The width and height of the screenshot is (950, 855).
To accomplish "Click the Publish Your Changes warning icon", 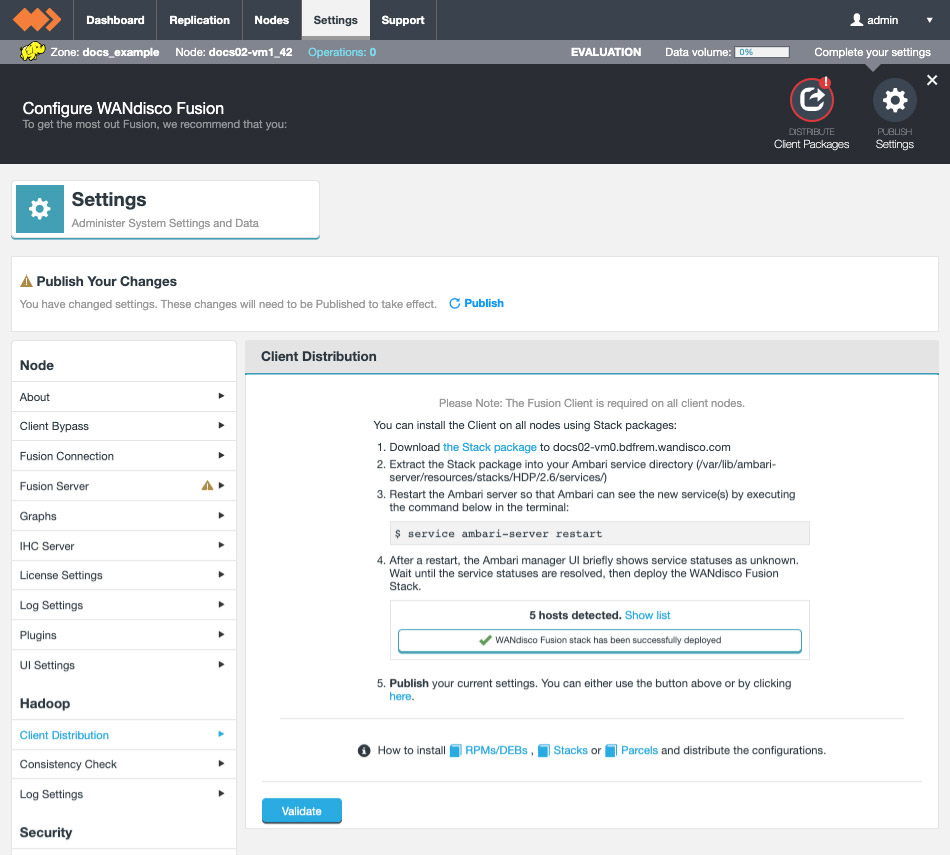I will [x=26, y=281].
